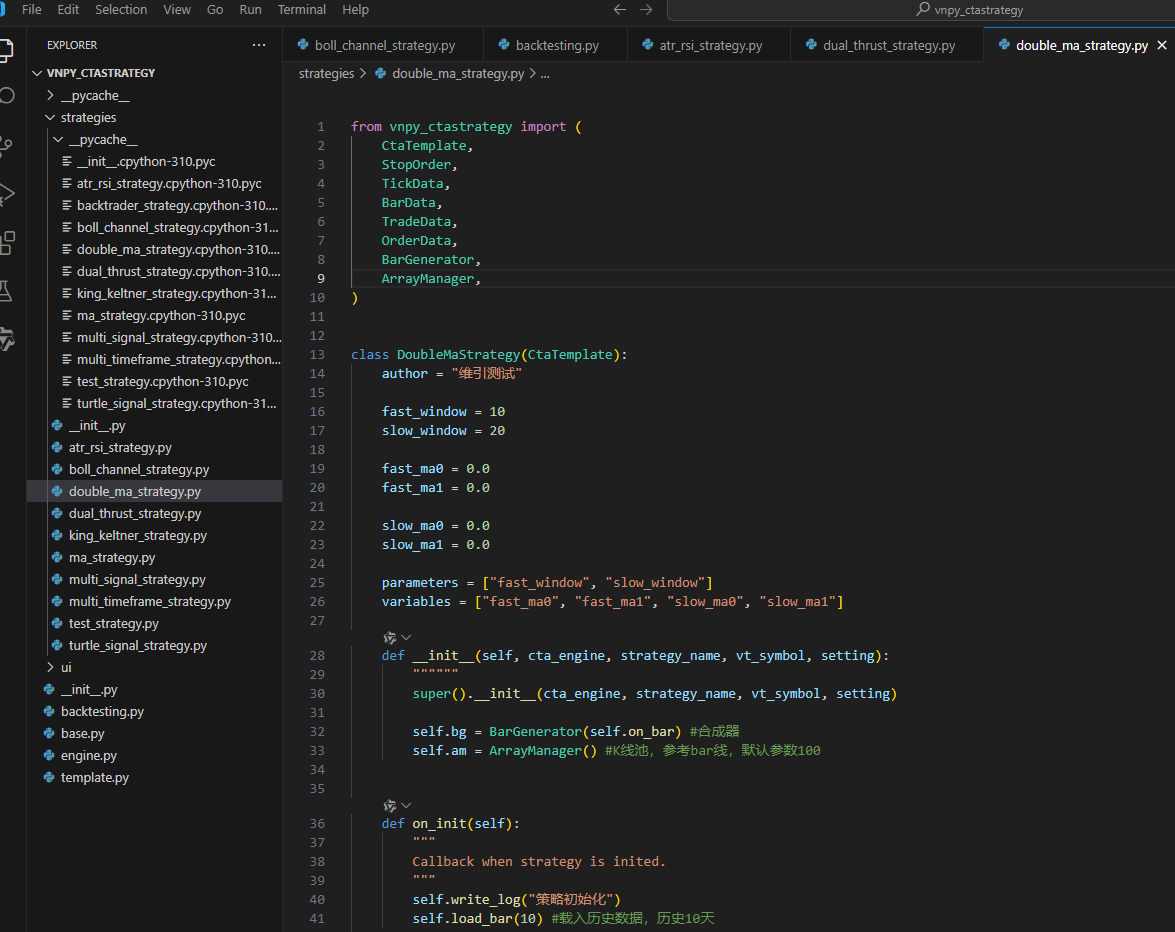The height and width of the screenshot is (932, 1175).
Task: Open __init__.cpython-310.pyc in the tree
Action: 146,162
